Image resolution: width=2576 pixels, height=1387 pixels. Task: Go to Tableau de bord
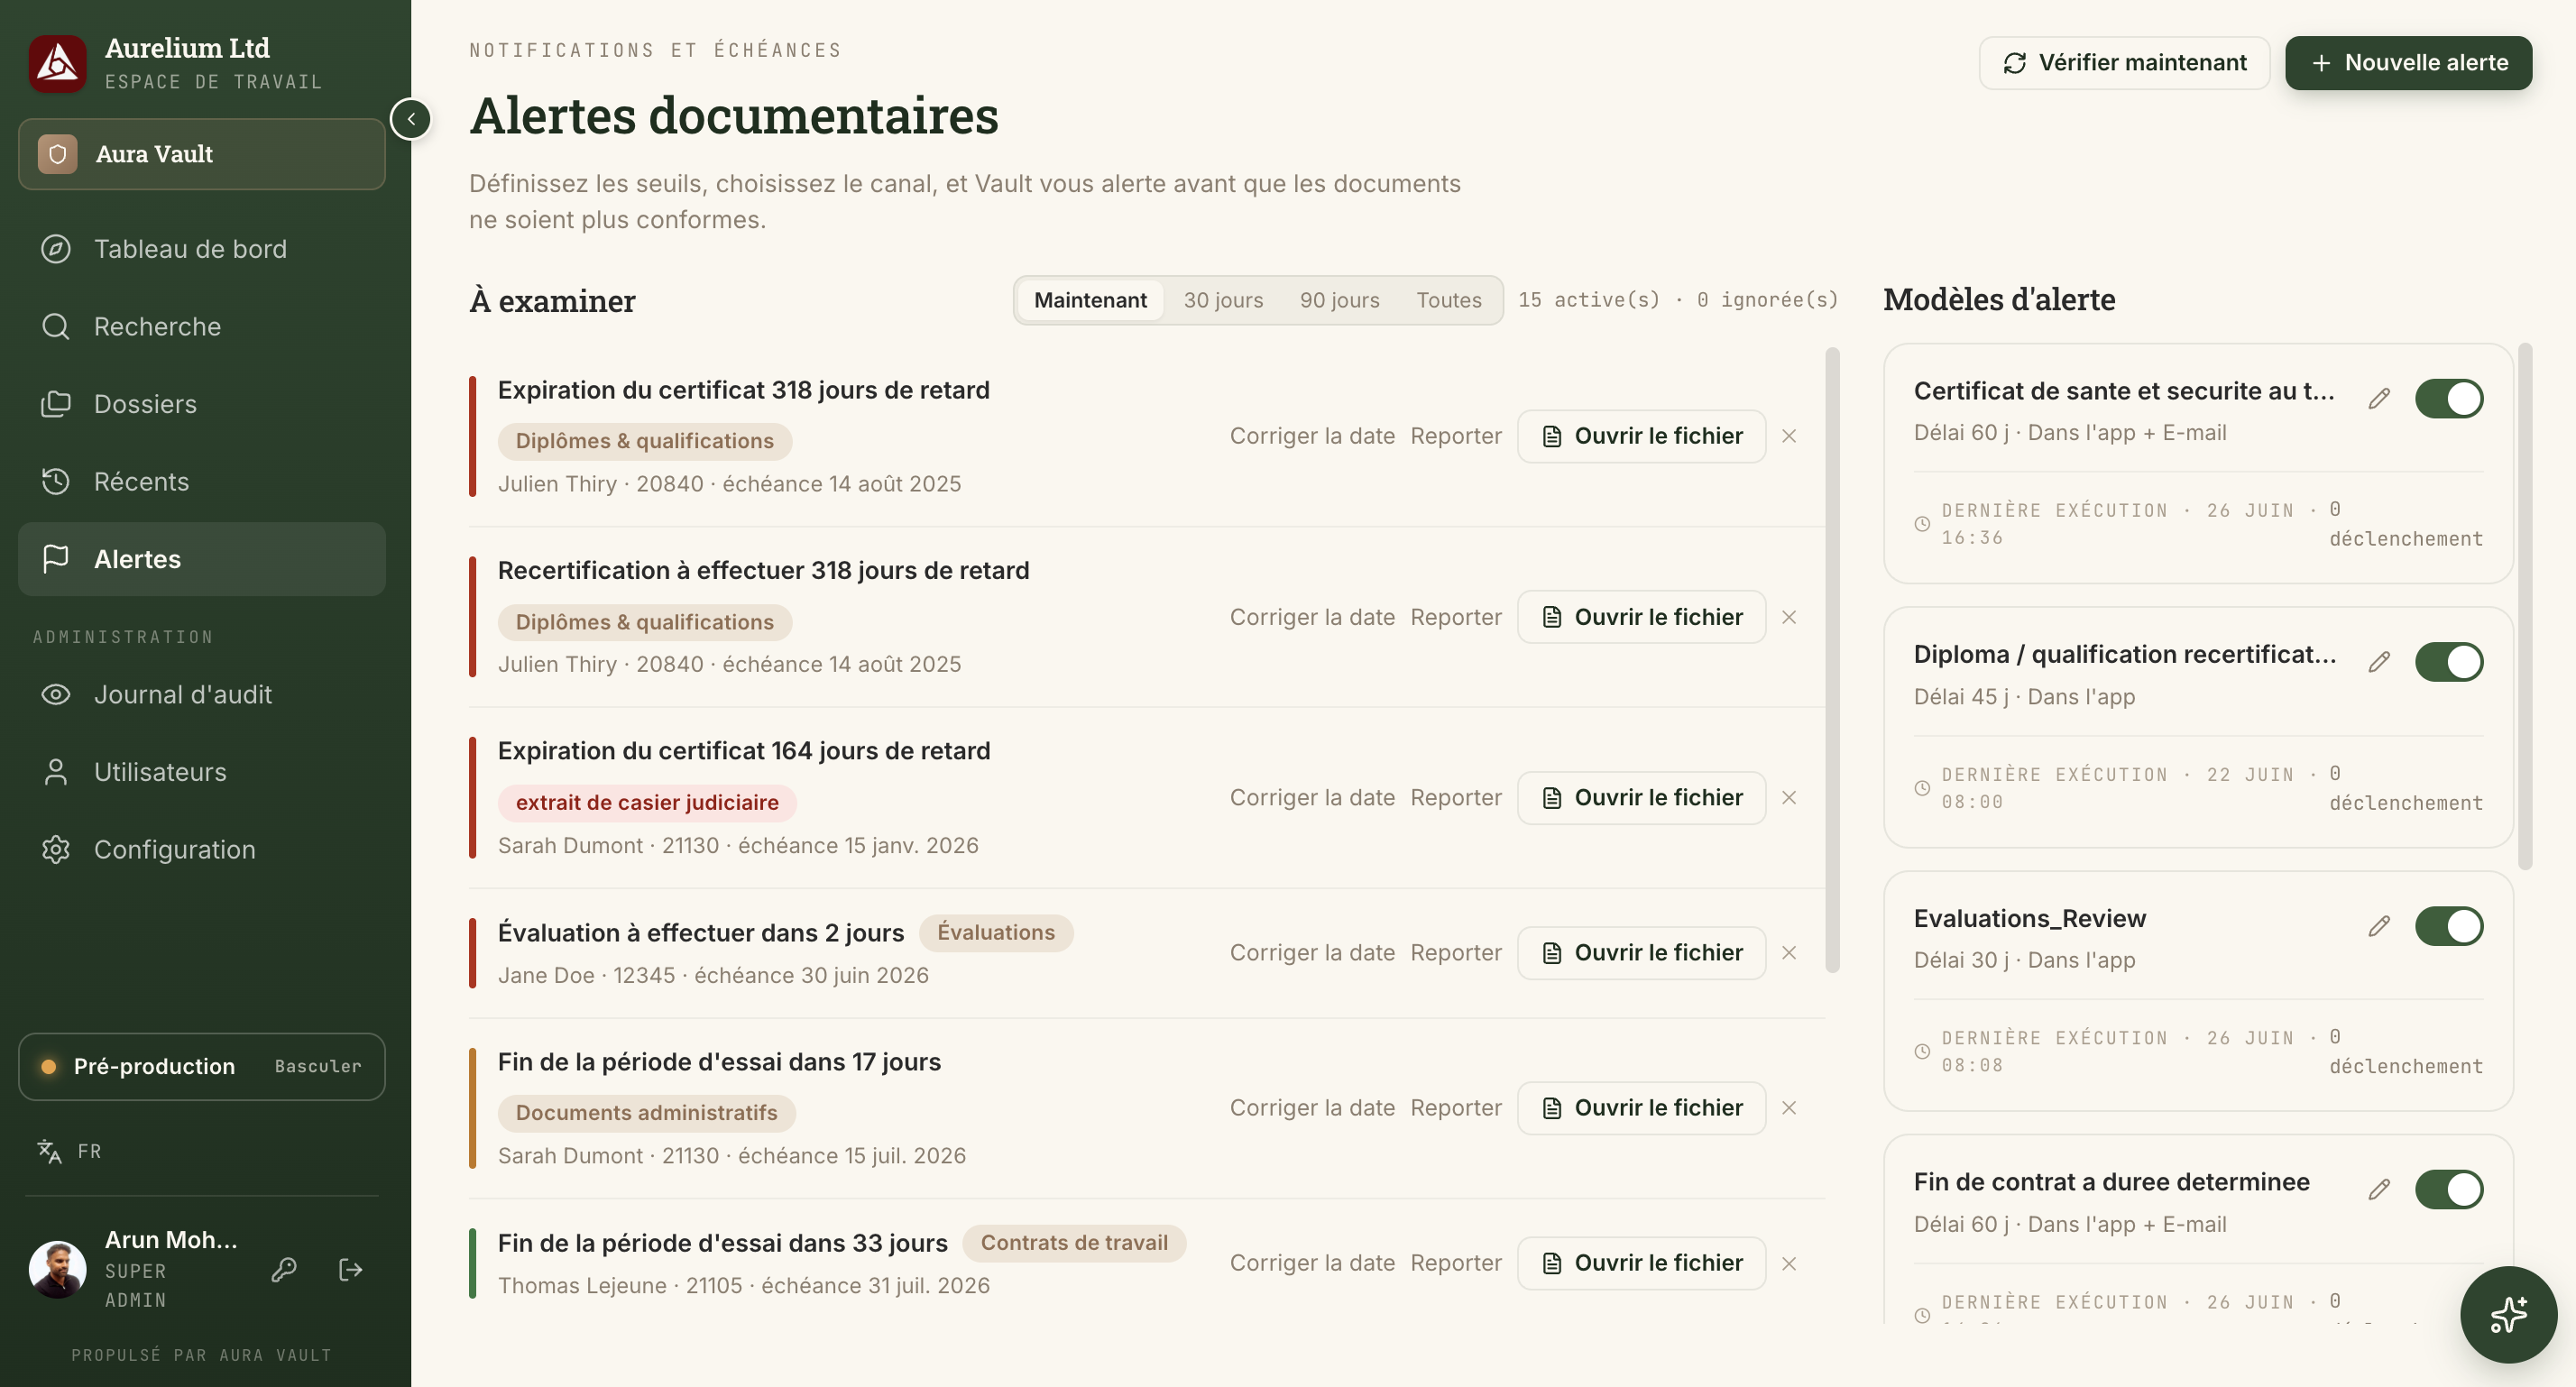click(x=202, y=249)
